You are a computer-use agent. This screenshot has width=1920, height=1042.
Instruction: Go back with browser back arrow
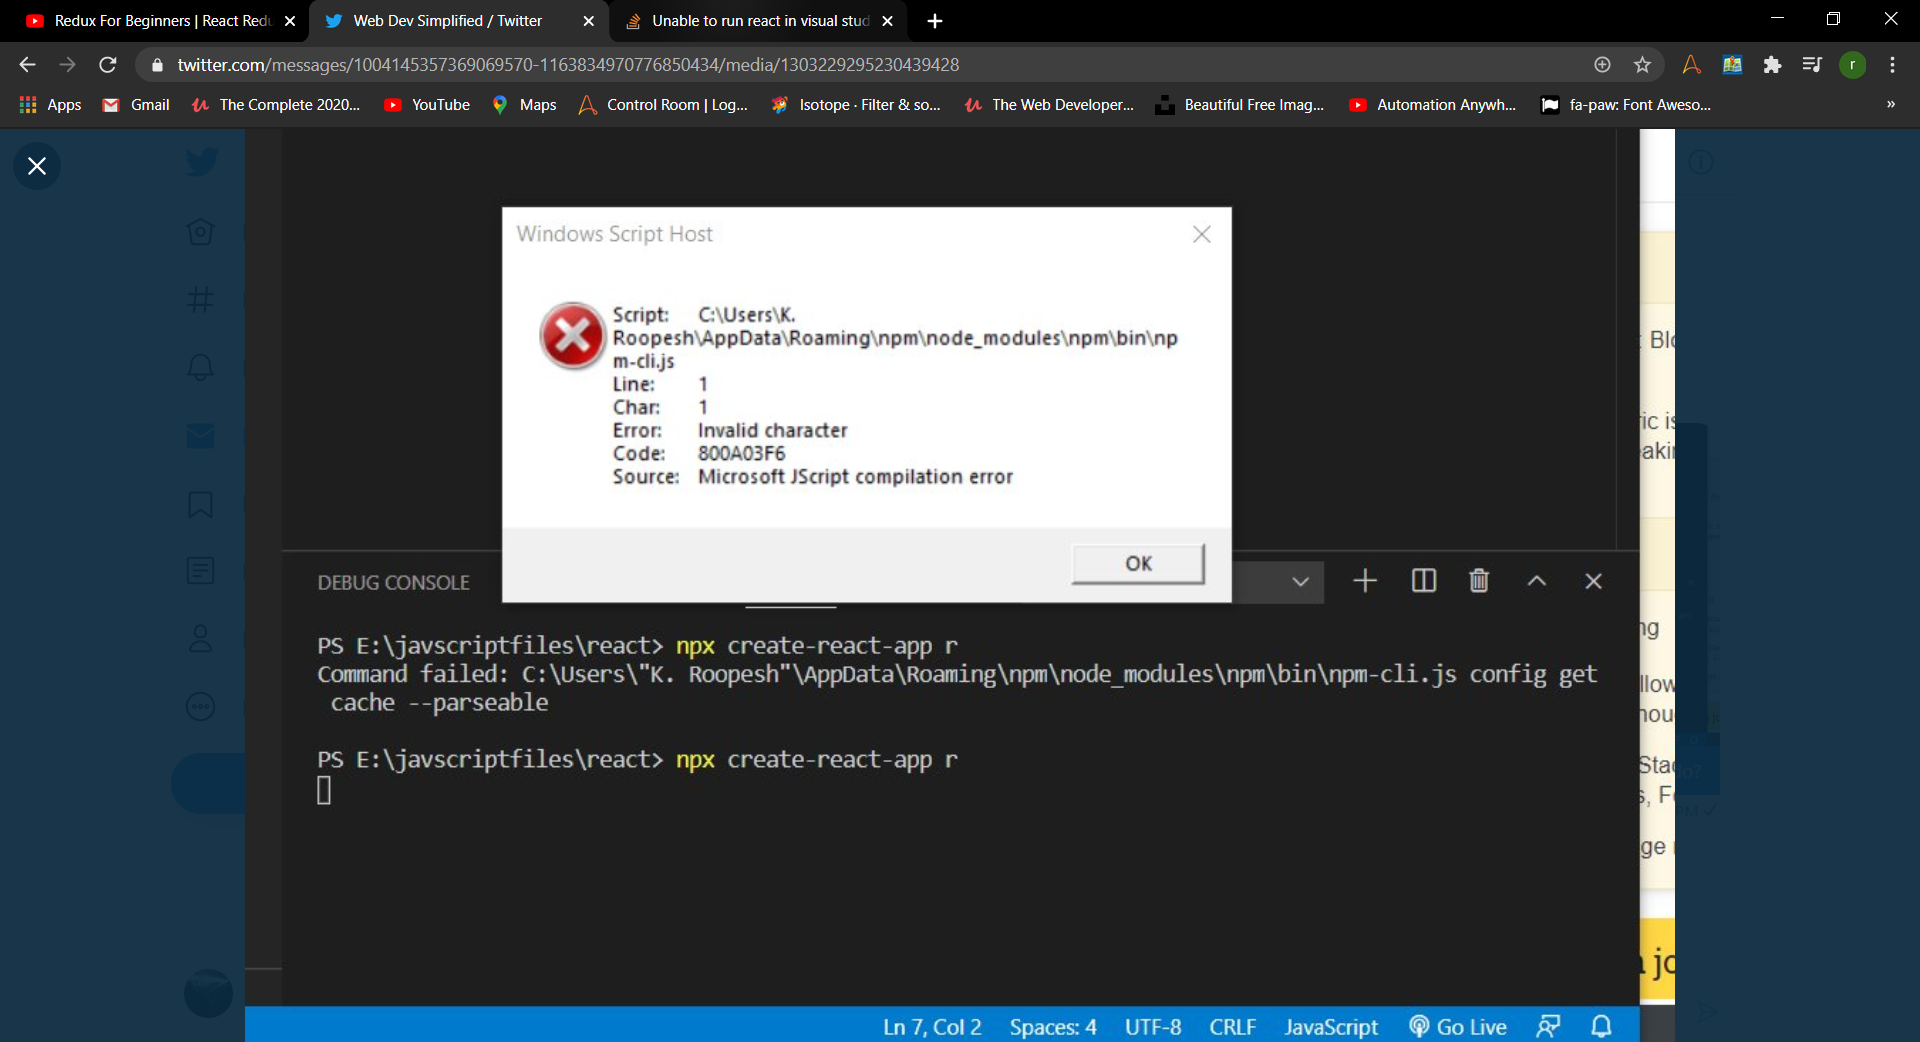point(27,65)
